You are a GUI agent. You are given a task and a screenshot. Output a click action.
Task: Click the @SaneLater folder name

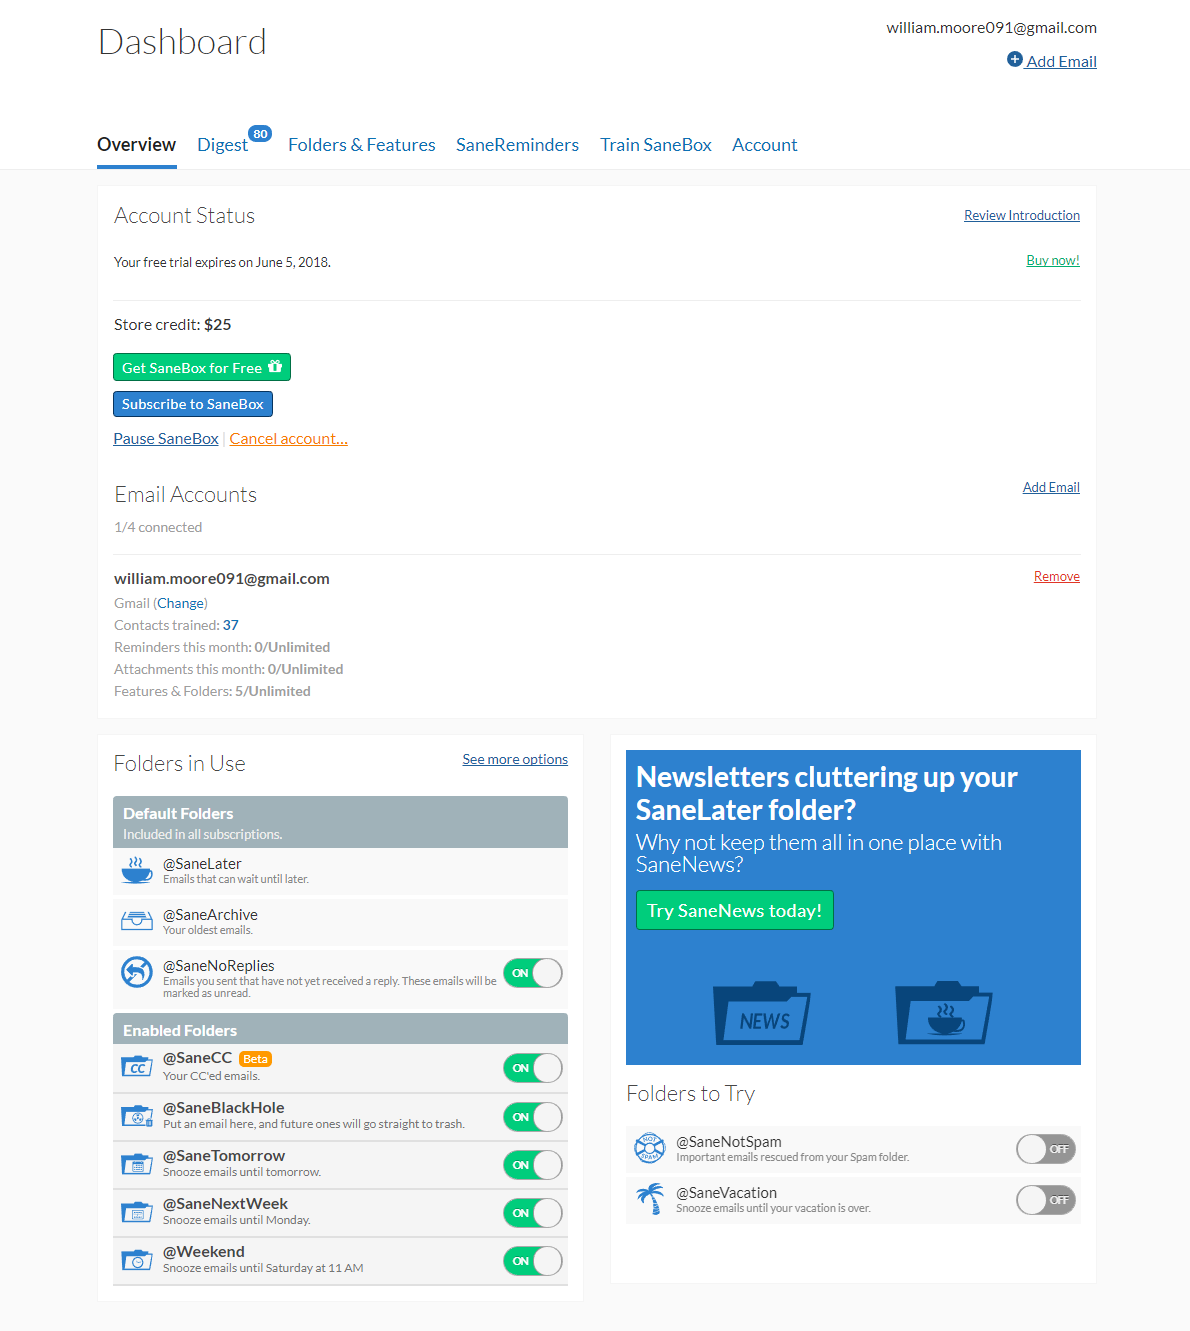(202, 864)
